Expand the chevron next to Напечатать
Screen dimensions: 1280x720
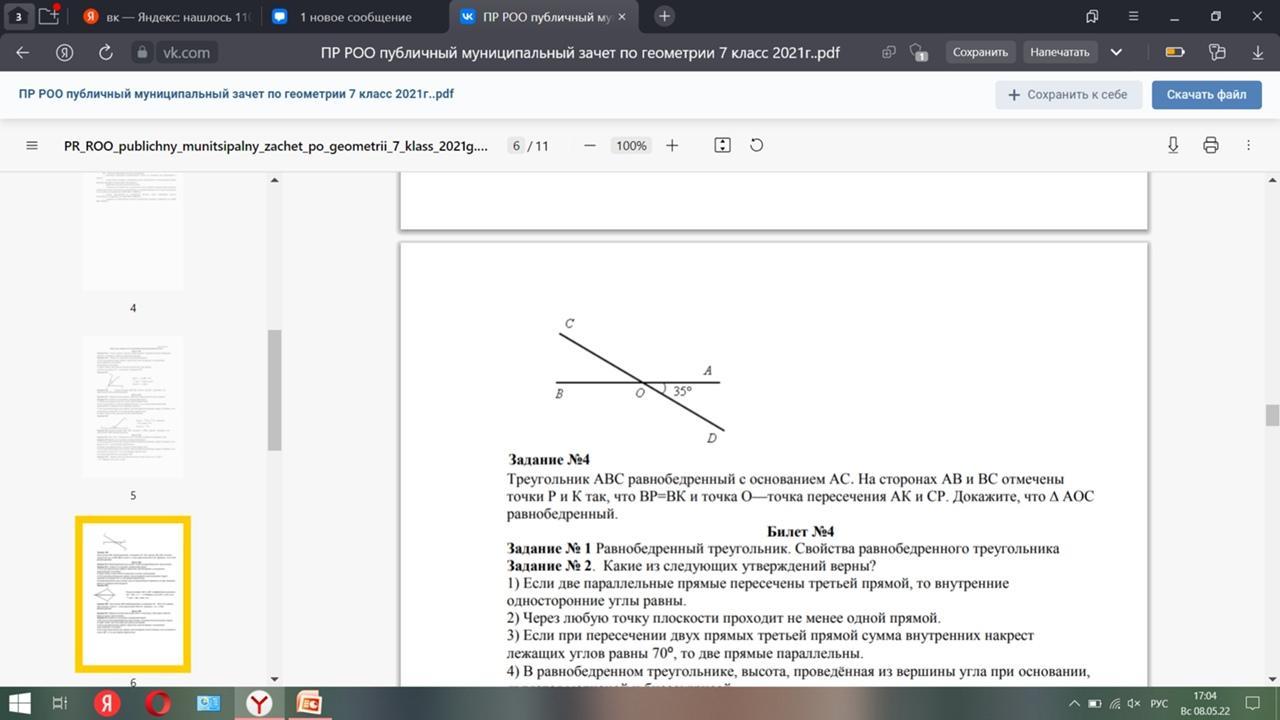1116,52
